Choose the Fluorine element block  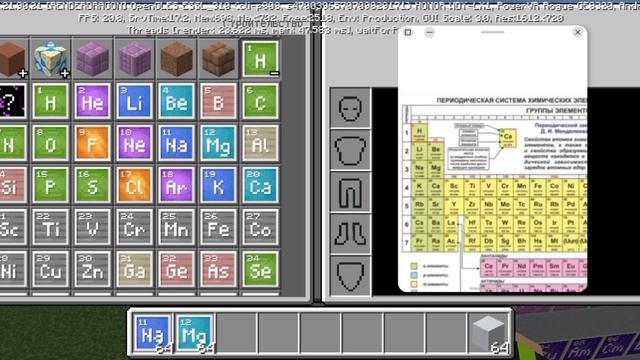pos(92,143)
